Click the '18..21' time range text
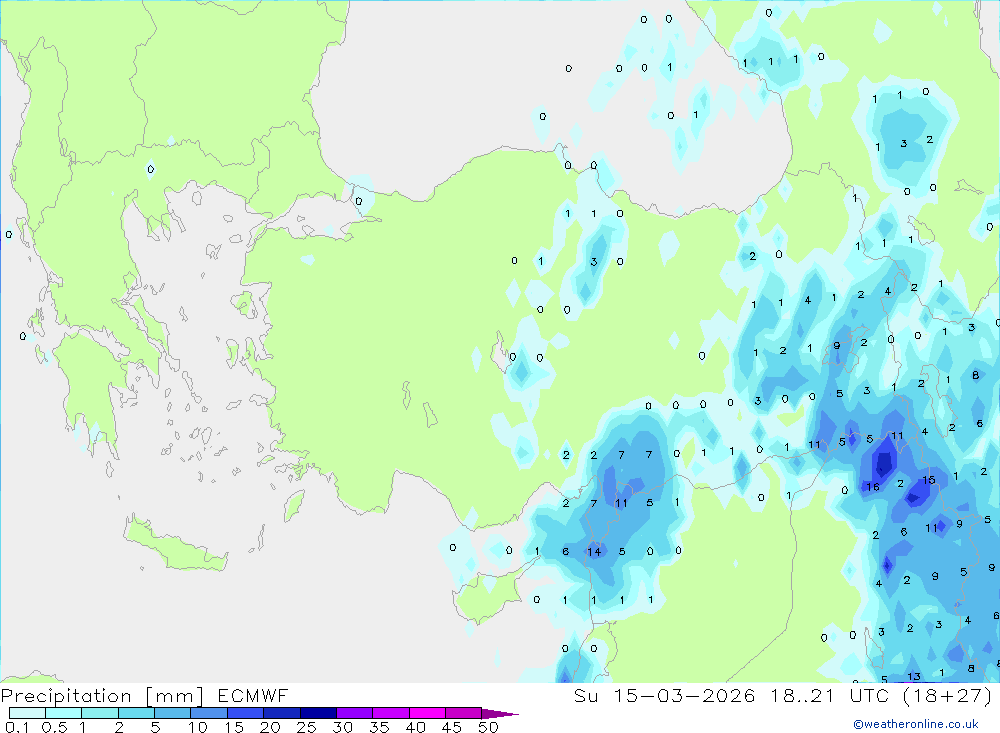The image size is (1000, 733). click(x=802, y=695)
